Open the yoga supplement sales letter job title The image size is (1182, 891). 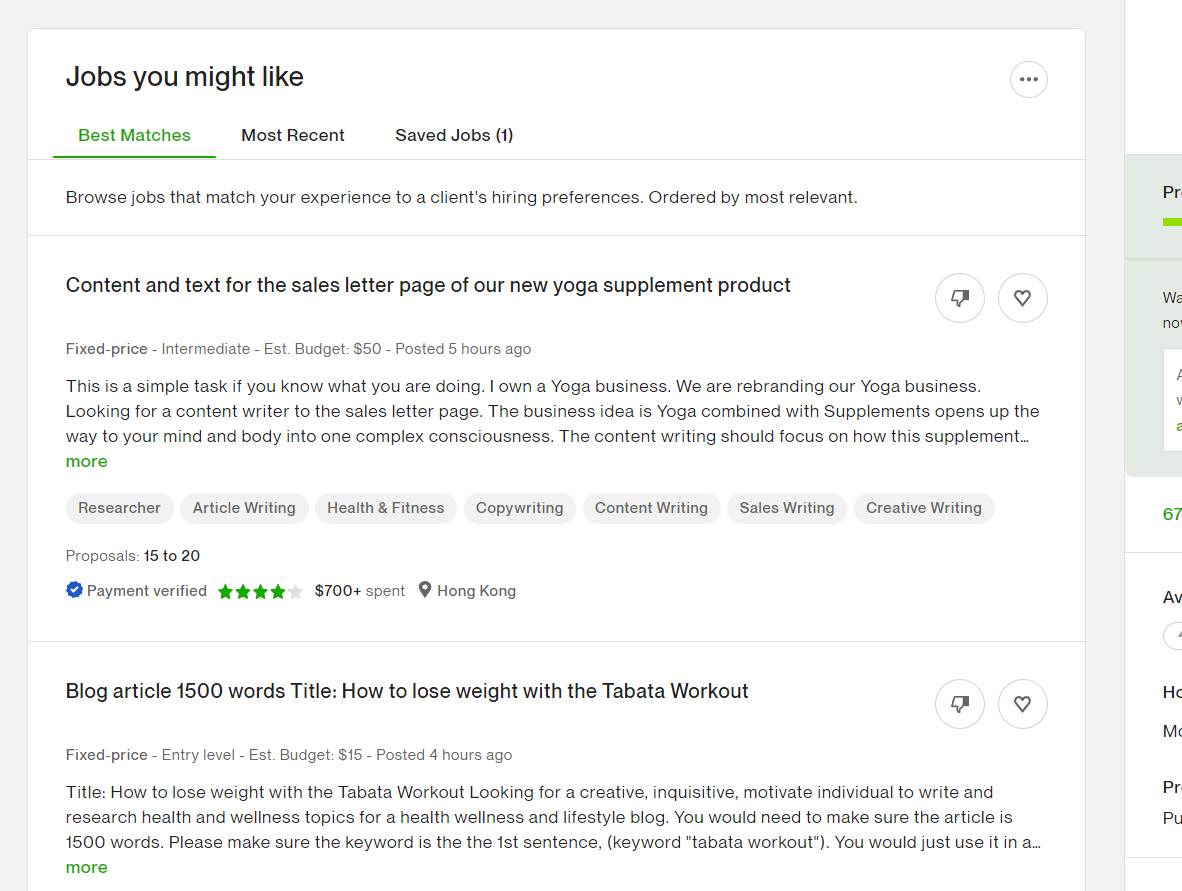[x=428, y=285]
